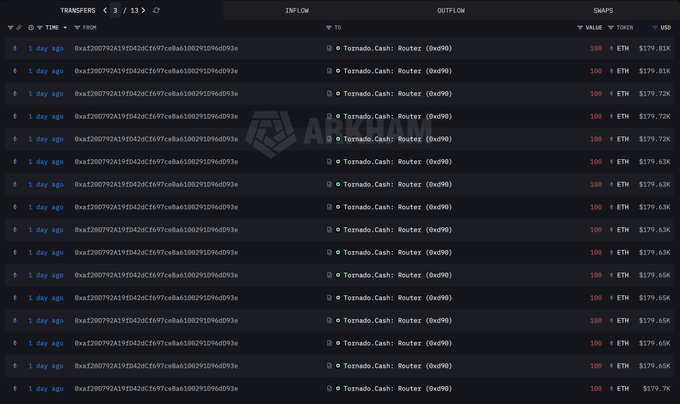
Task: Click ETH token icon in last $179.72K row
Action: click(x=611, y=139)
